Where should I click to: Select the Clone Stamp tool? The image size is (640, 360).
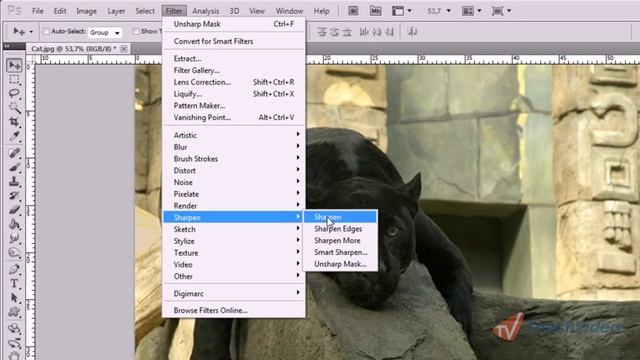pyautogui.click(x=14, y=182)
